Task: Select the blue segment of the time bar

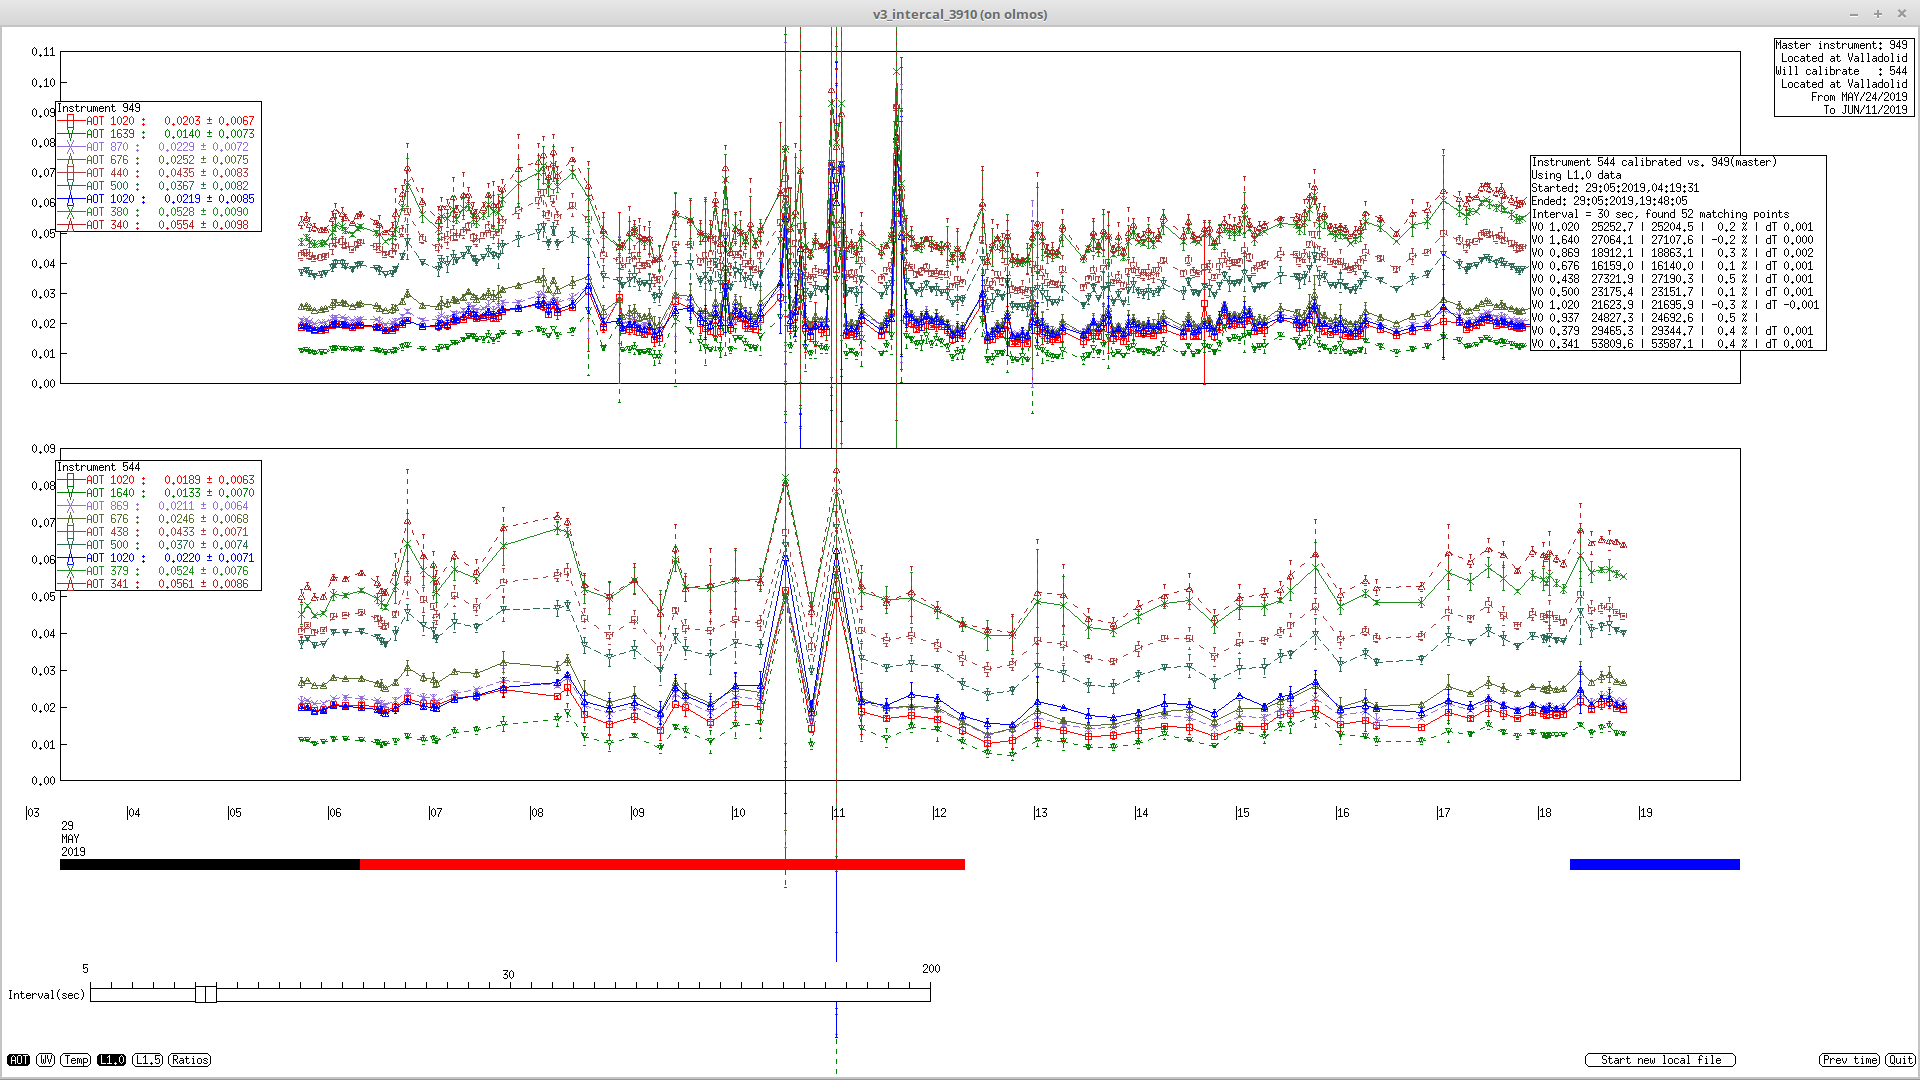Action: pos(1655,864)
